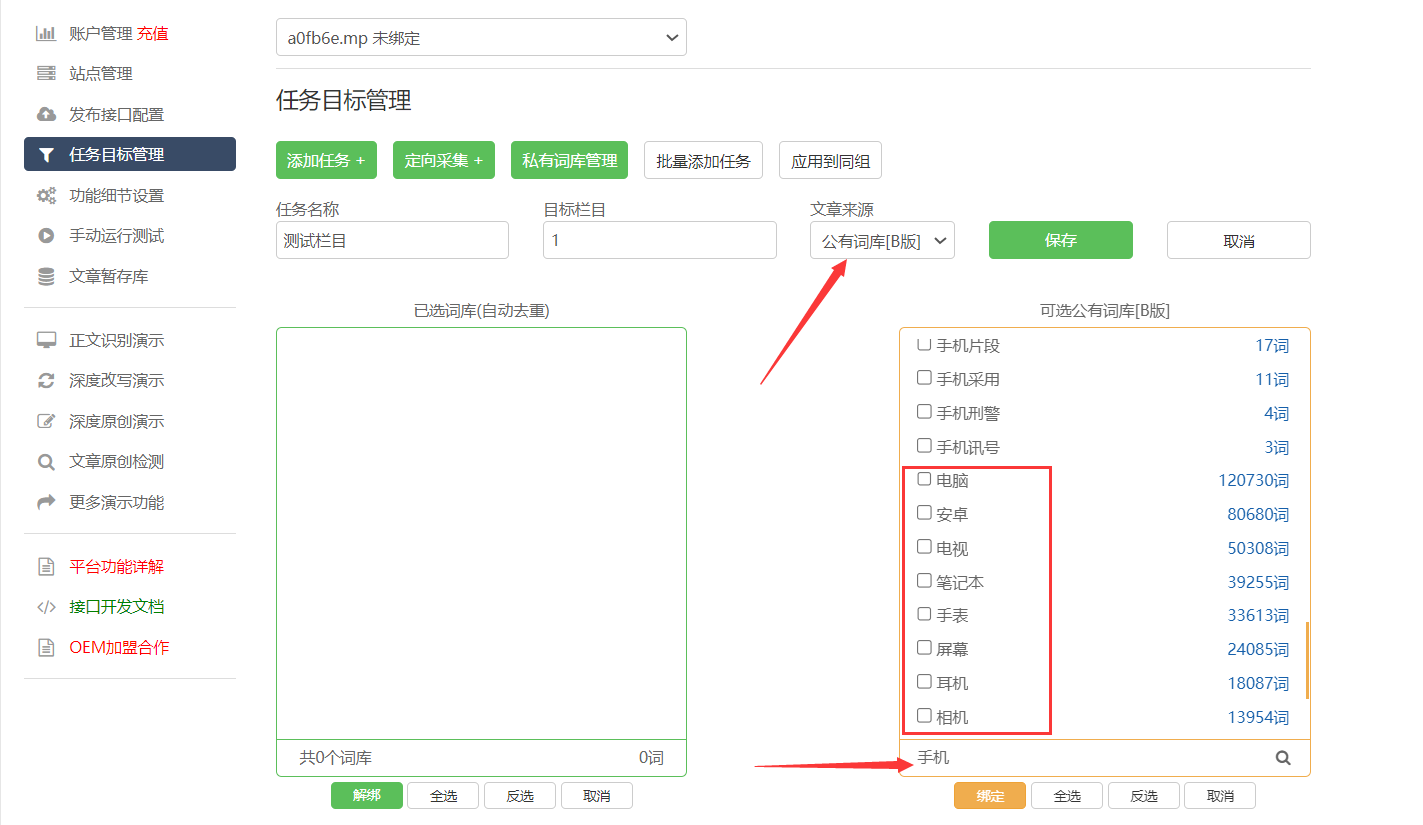The width and height of the screenshot is (1423, 825).
Task: Click the refresh icon beside 深度改写演示
Action: (46, 381)
